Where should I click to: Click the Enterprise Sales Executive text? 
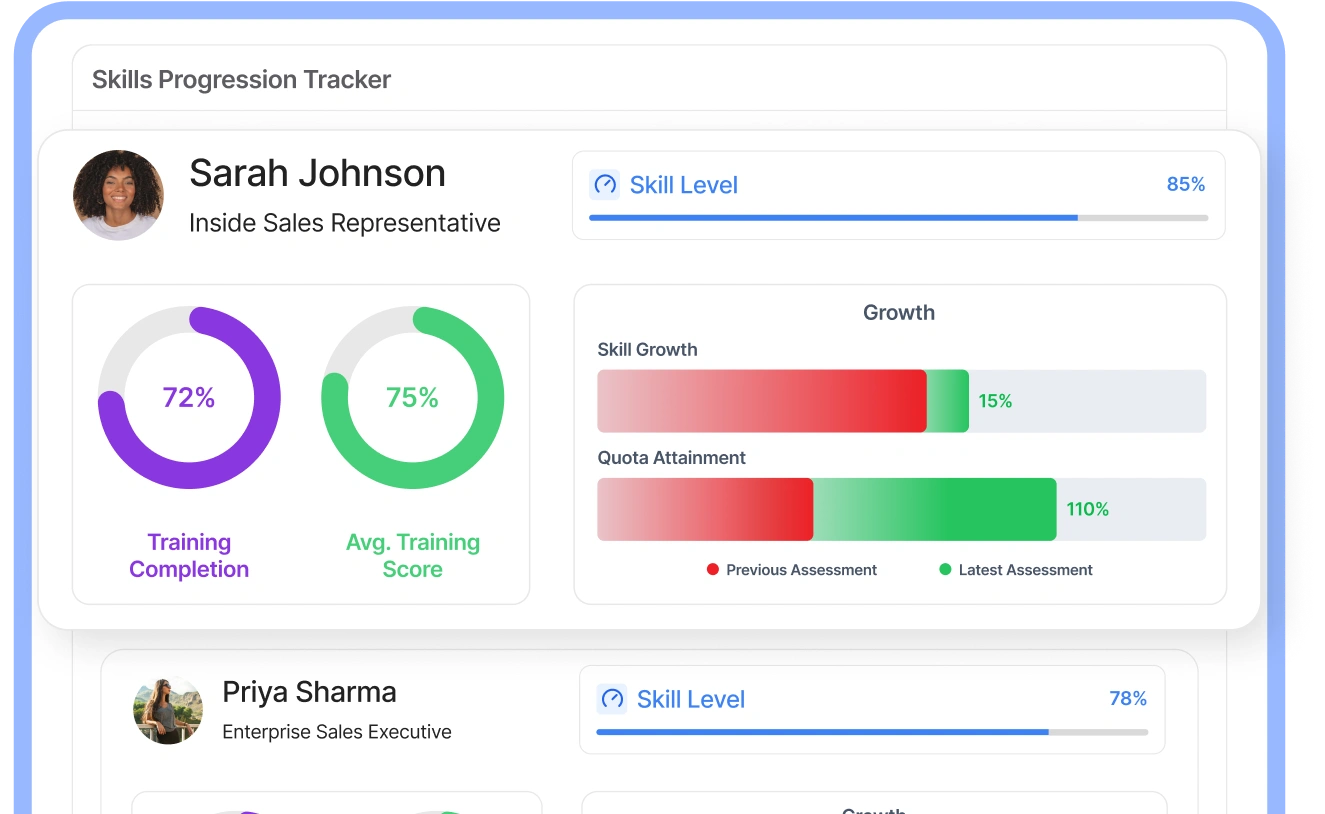337,732
